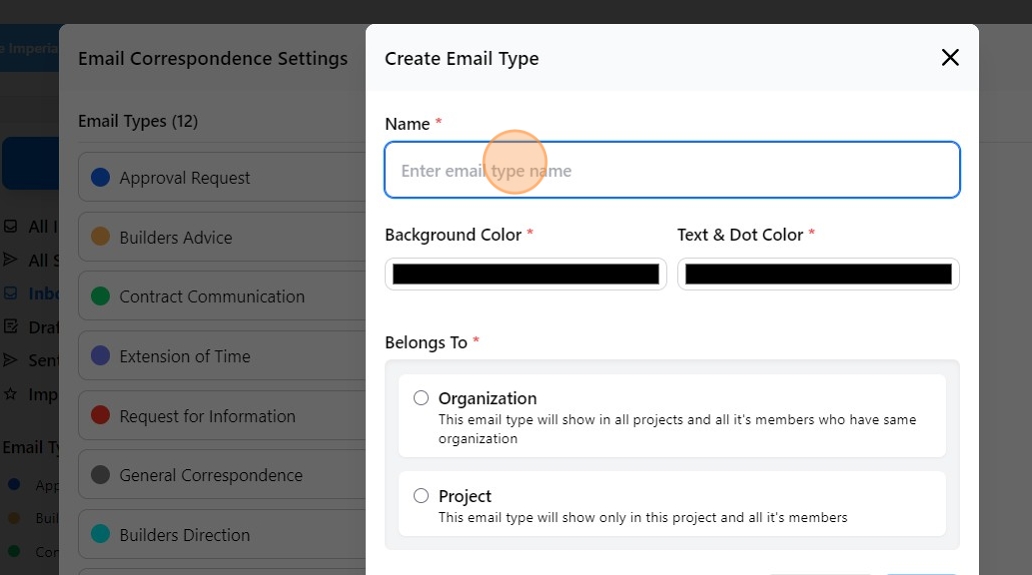Select the Organization radio button
This screenshot has height=575, width=1032.
[421, 398]
